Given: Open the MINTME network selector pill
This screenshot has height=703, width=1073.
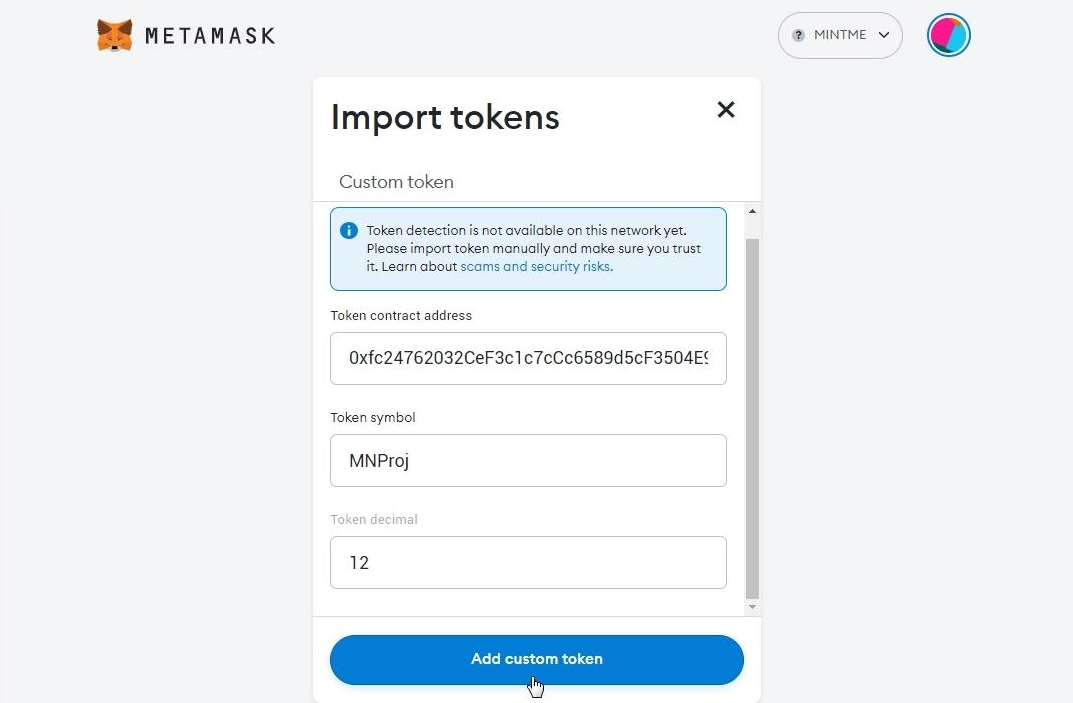Looking at the screenshot, I should (x=840, y=35).
